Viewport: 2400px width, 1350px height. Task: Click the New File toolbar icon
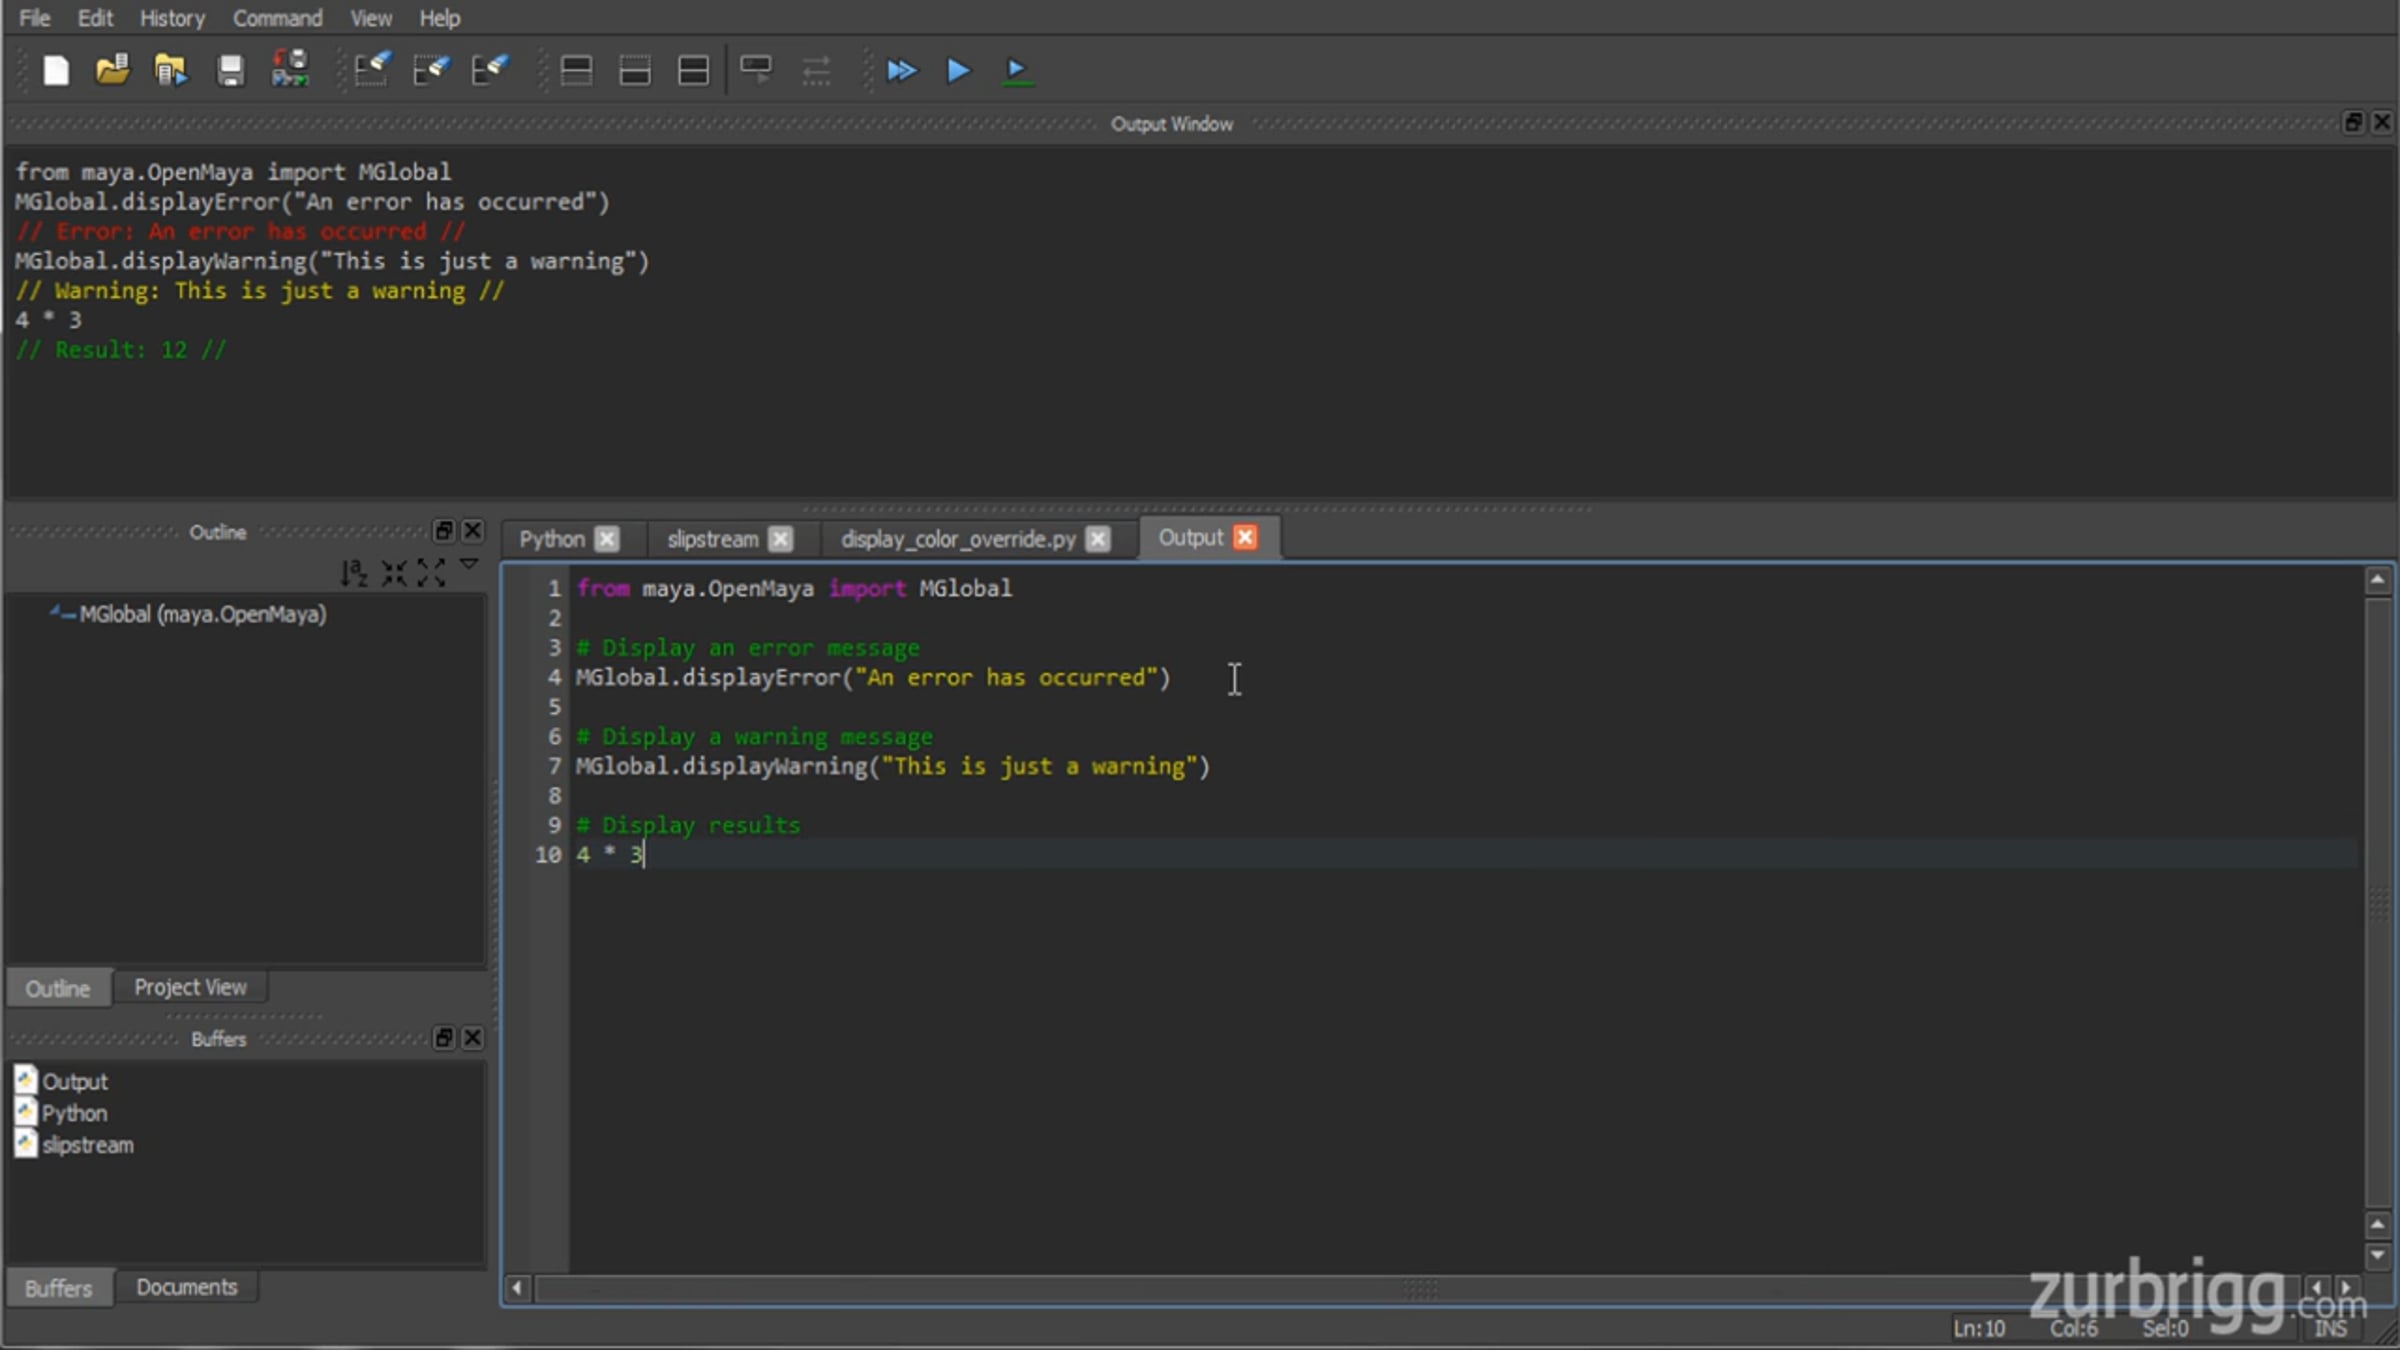click(56, 70)
